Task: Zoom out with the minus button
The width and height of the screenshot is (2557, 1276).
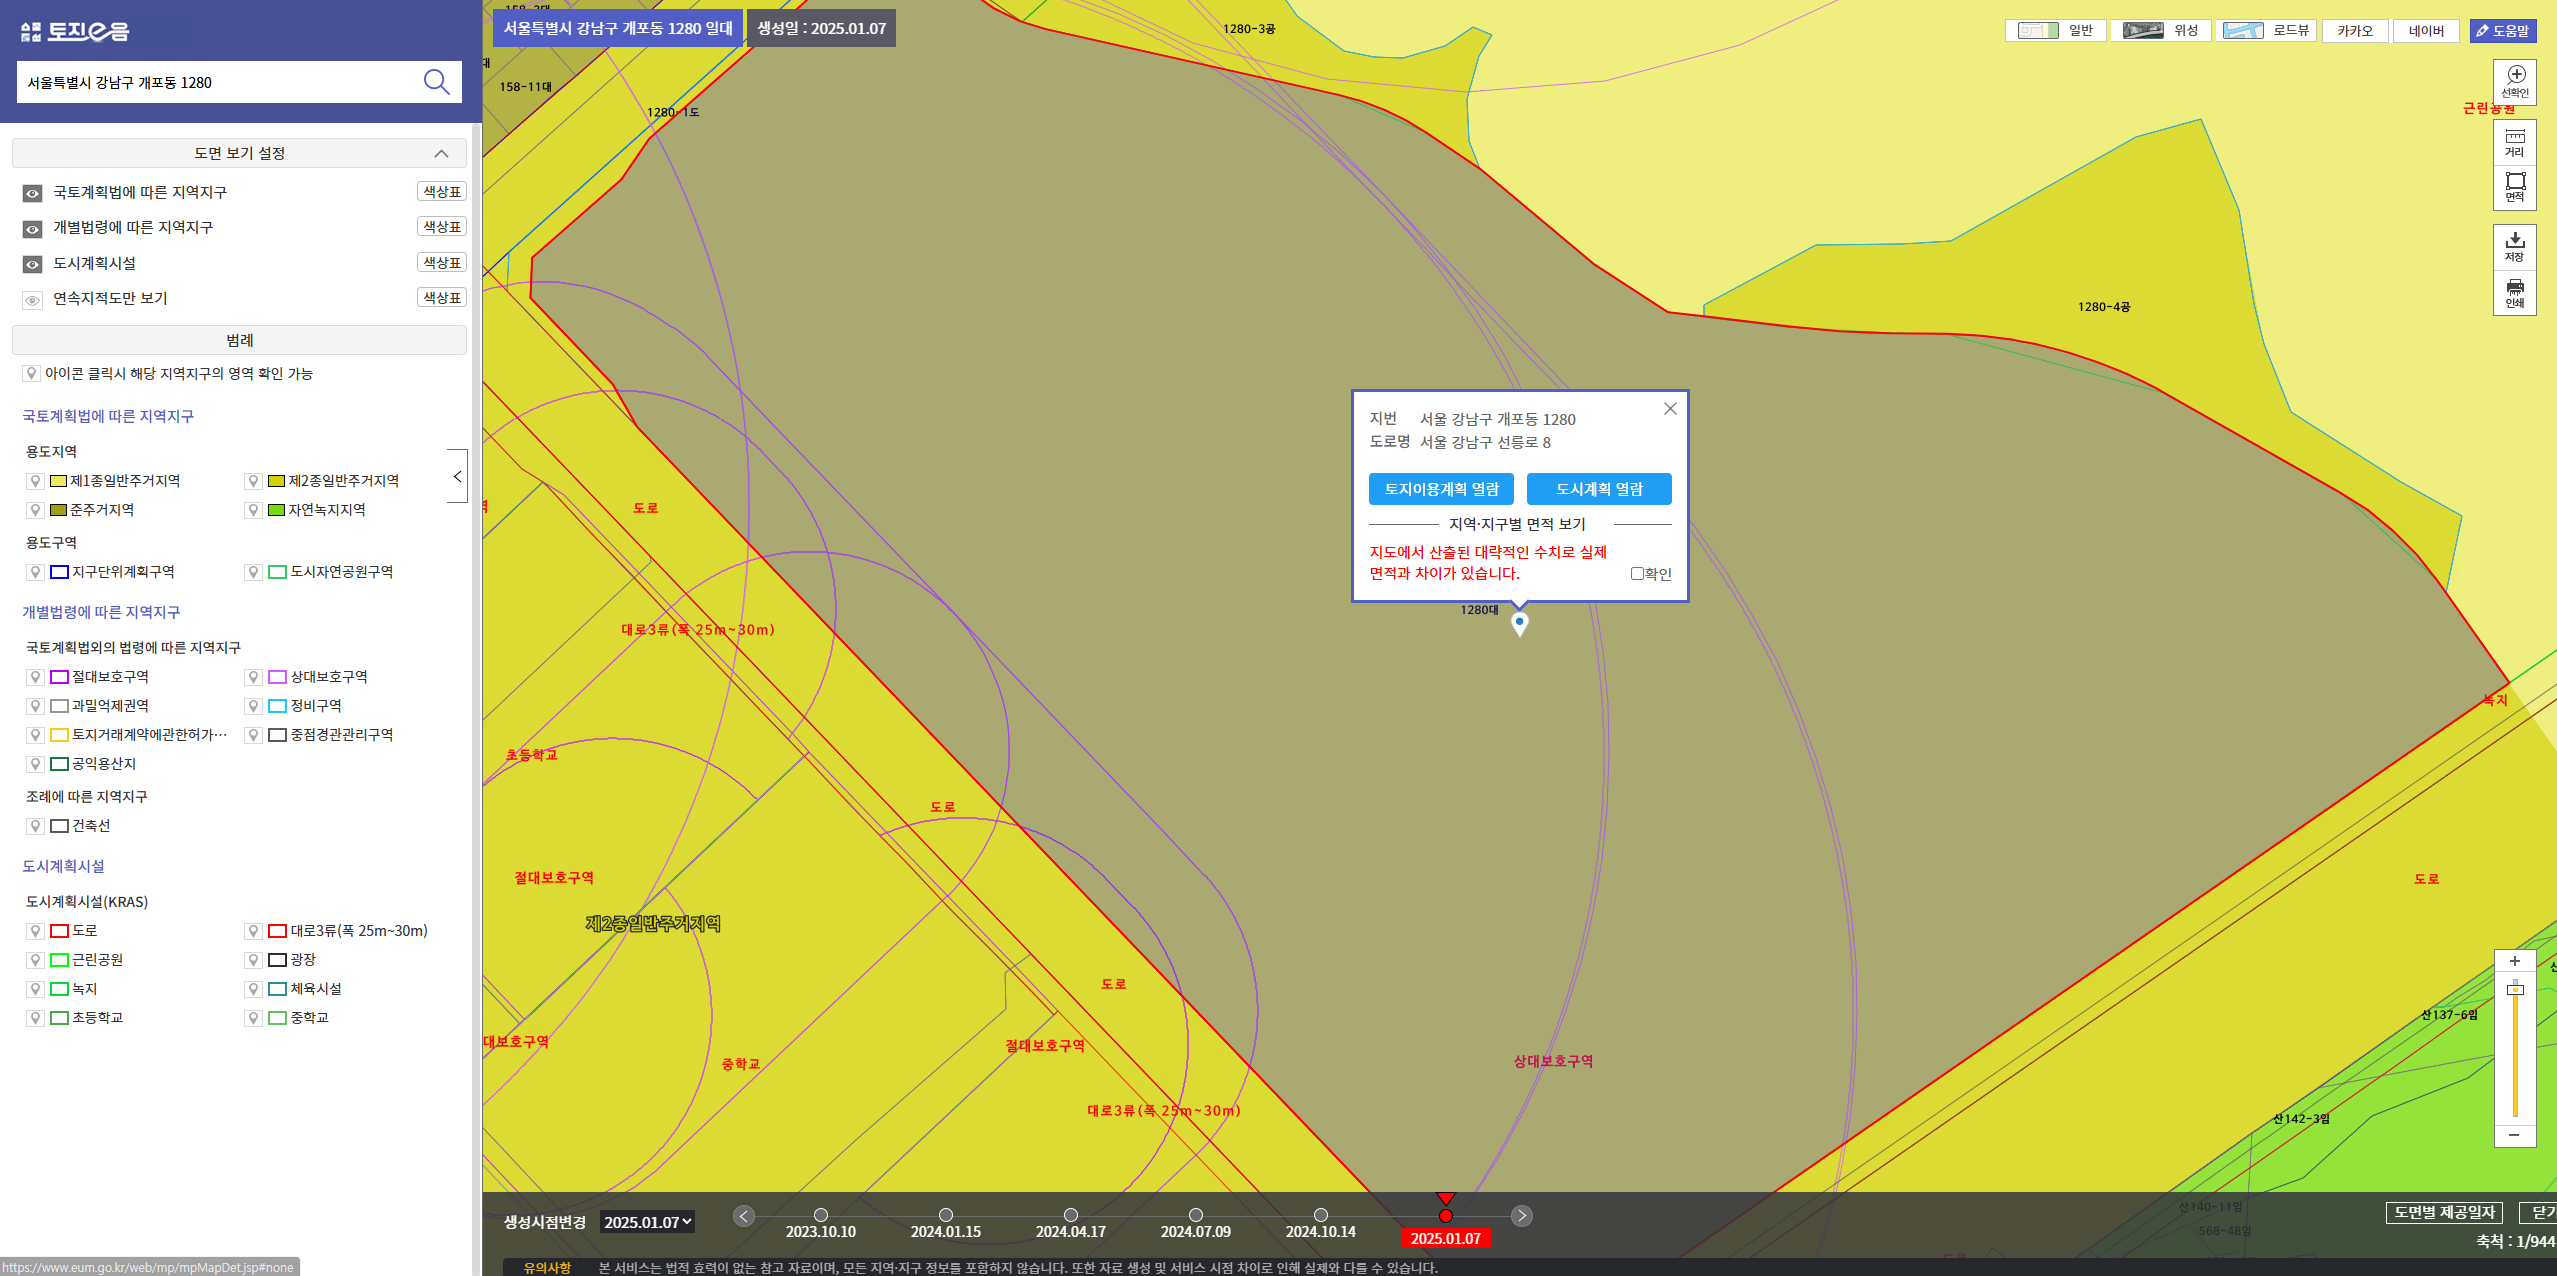Action: tap(2514, 1135)
